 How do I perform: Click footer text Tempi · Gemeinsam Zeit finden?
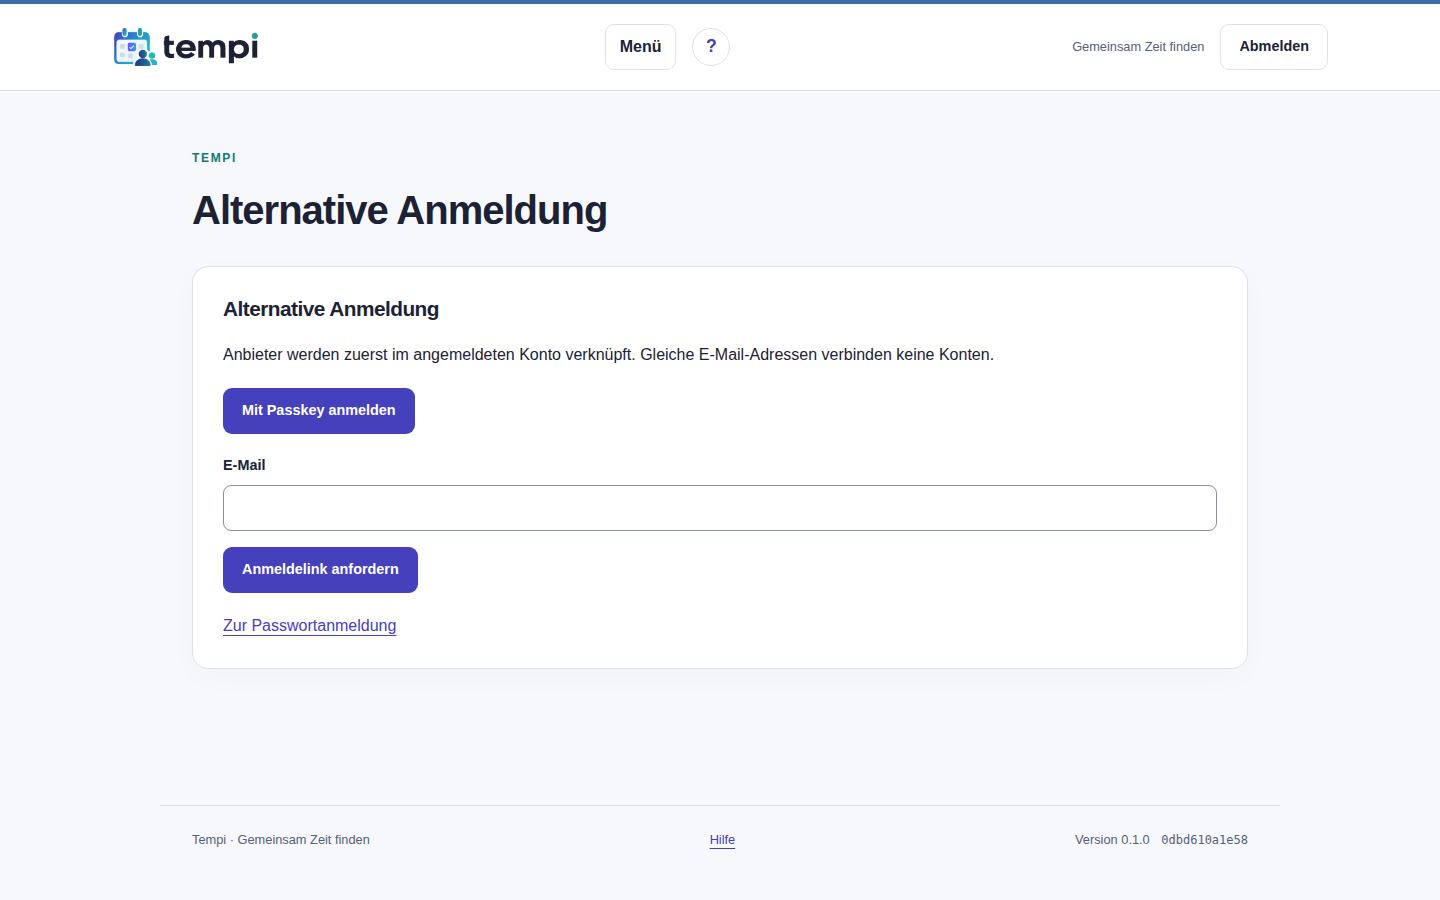point(281,840)
